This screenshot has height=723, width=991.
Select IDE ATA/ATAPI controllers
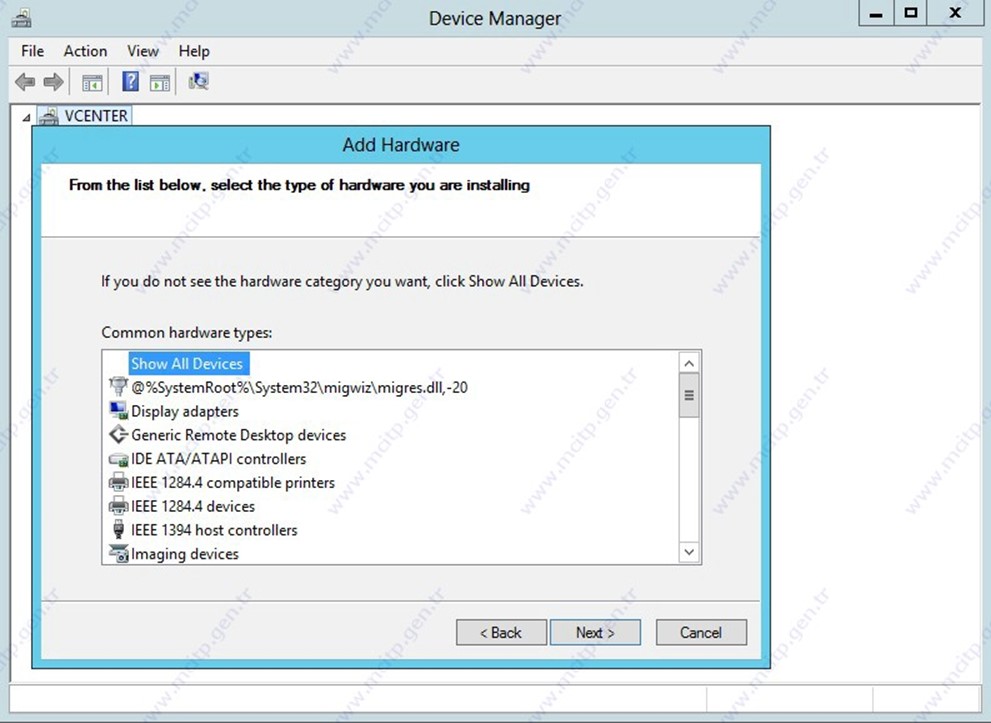point(218,459)
